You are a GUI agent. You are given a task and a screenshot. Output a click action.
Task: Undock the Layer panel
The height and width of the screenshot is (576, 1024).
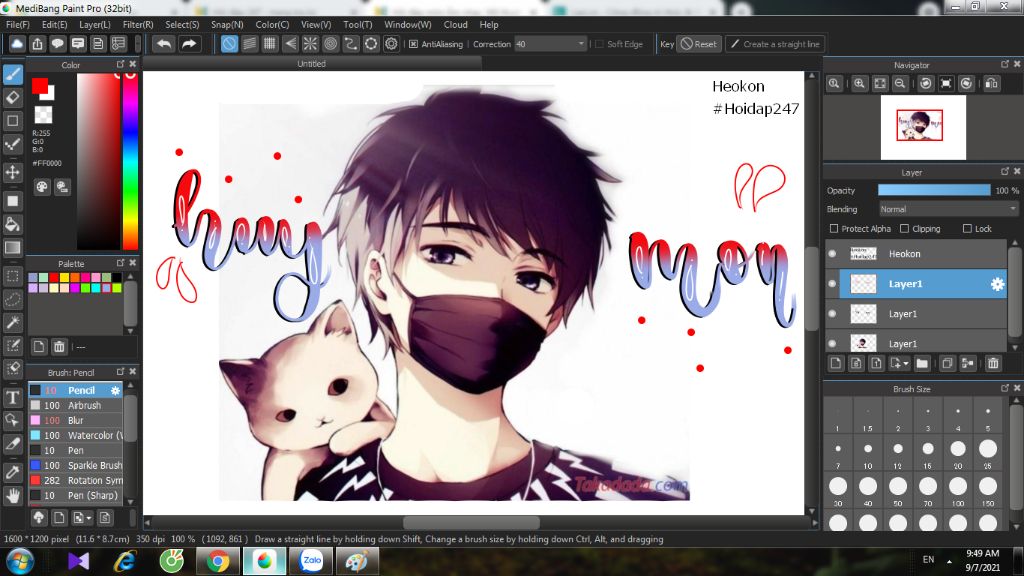coord(1004,171)
